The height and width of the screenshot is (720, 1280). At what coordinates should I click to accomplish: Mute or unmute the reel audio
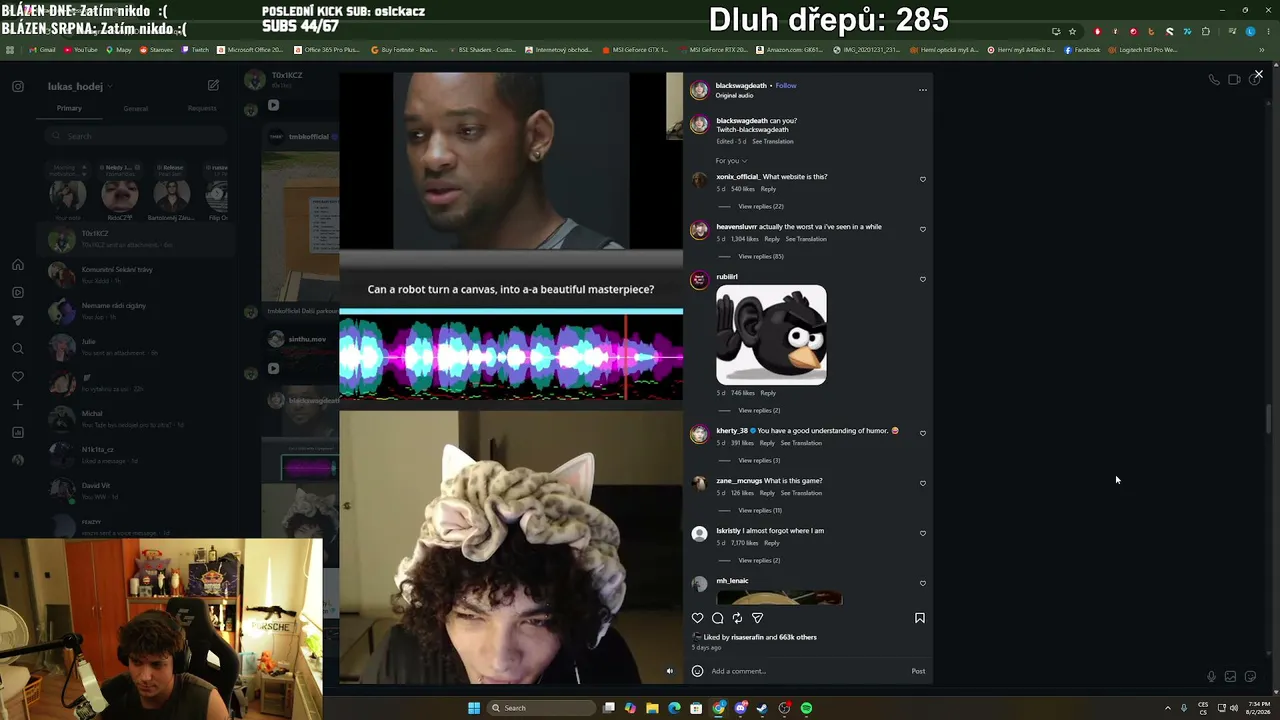[670, 671]
